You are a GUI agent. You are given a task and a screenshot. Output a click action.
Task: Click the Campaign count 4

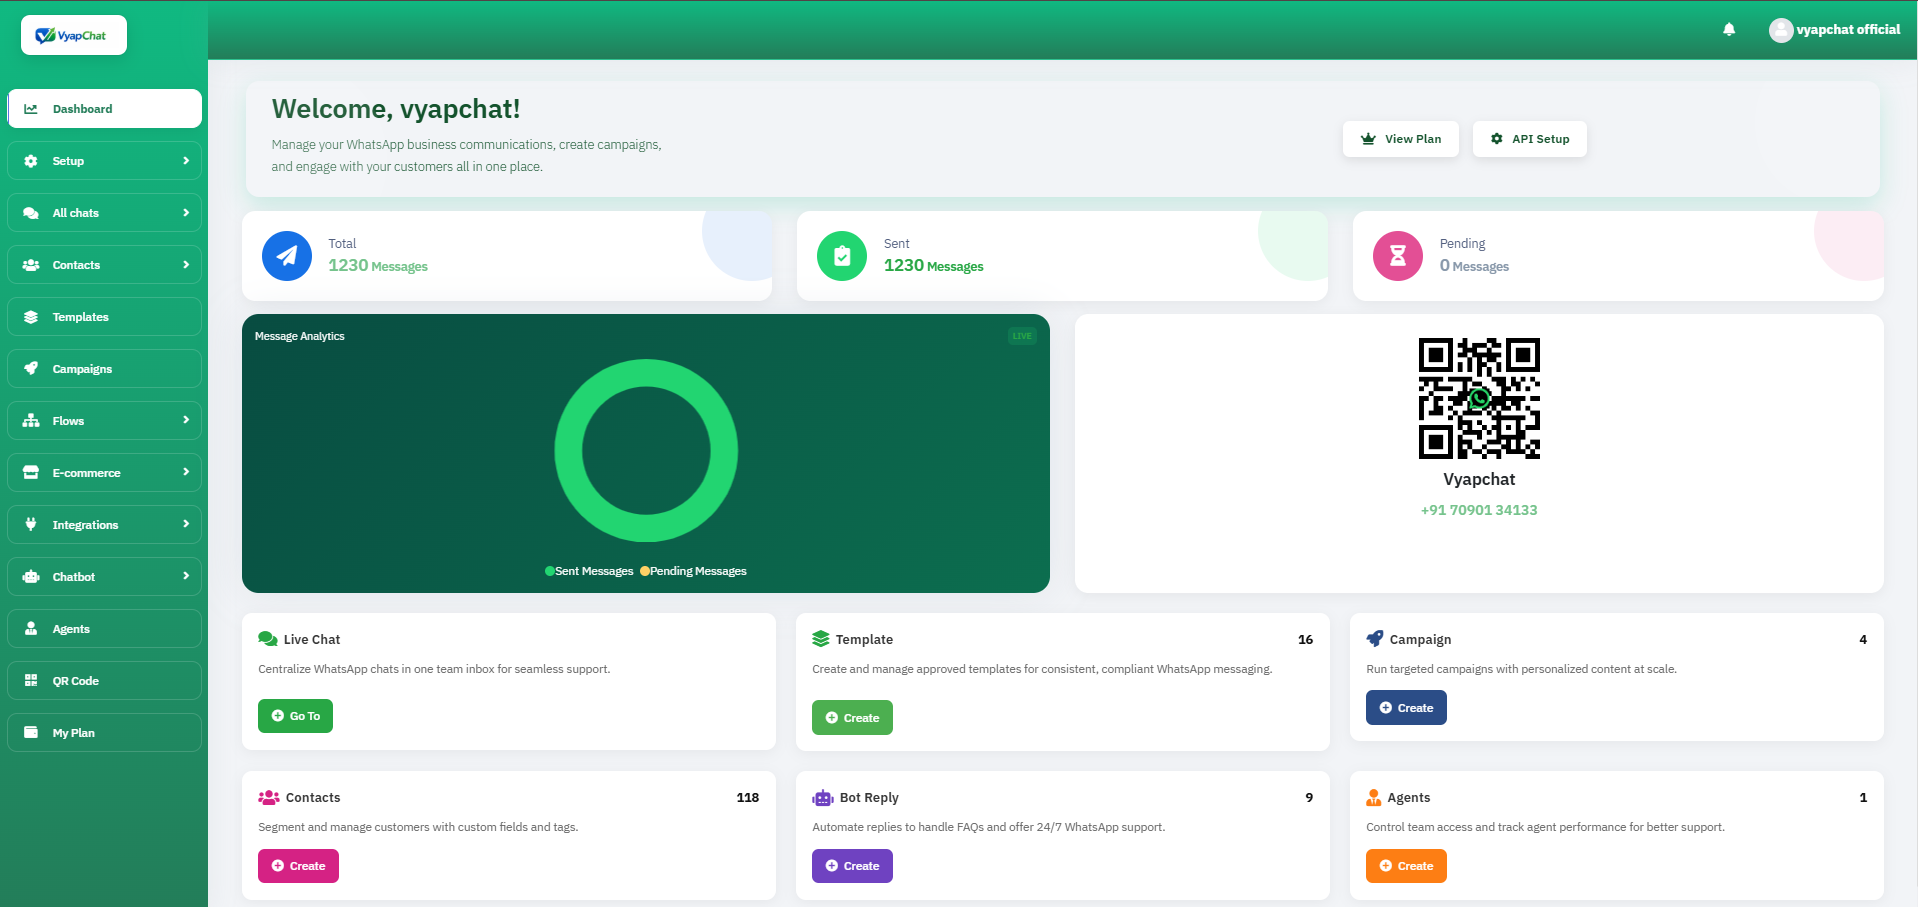tap(1863, 639)
